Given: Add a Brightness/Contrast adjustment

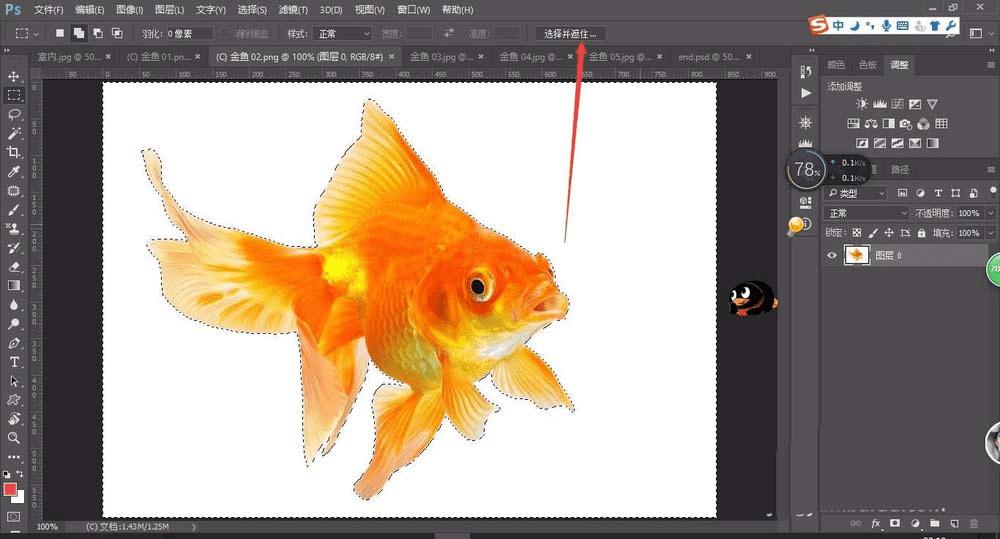Looking at the screenshot, I should pyautogui.click(x=862, y=104).
